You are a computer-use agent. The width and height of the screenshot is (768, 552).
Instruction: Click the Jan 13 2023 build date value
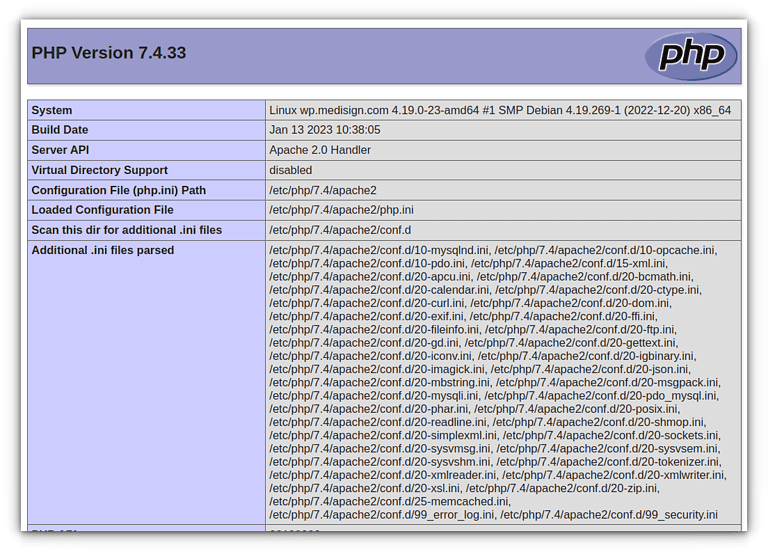click(x=324, y=130)
